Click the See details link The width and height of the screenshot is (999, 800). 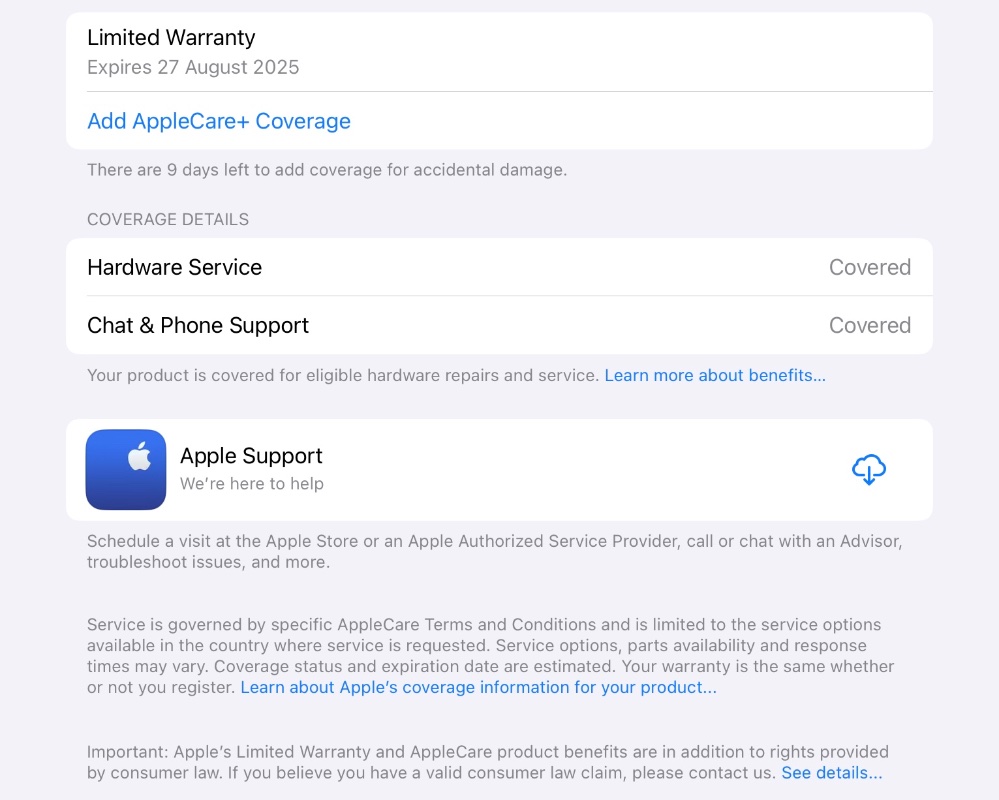pyautogui.click(x=831, y=773)
